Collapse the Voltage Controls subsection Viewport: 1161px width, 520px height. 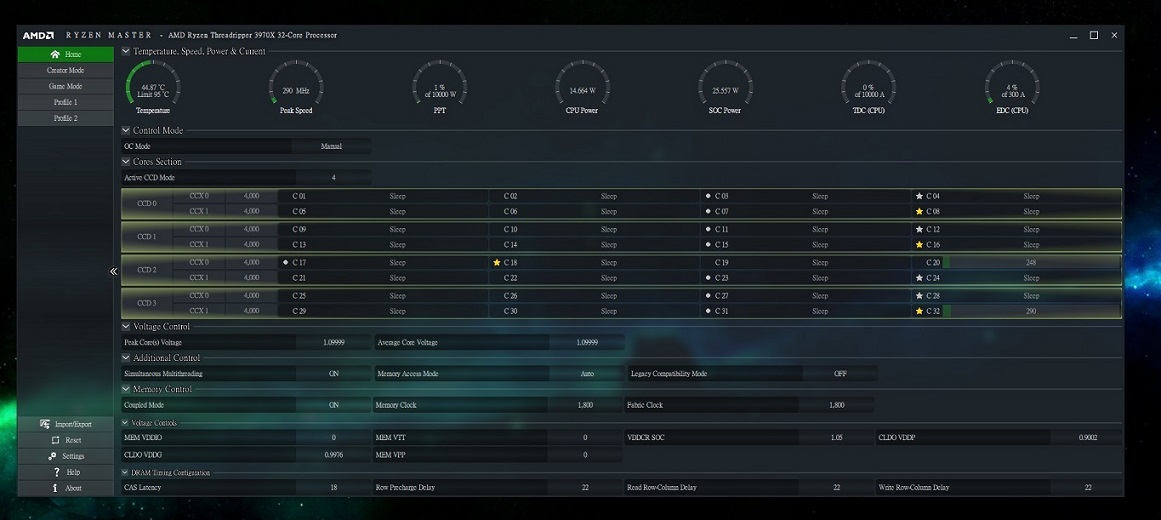coord(126,423)
